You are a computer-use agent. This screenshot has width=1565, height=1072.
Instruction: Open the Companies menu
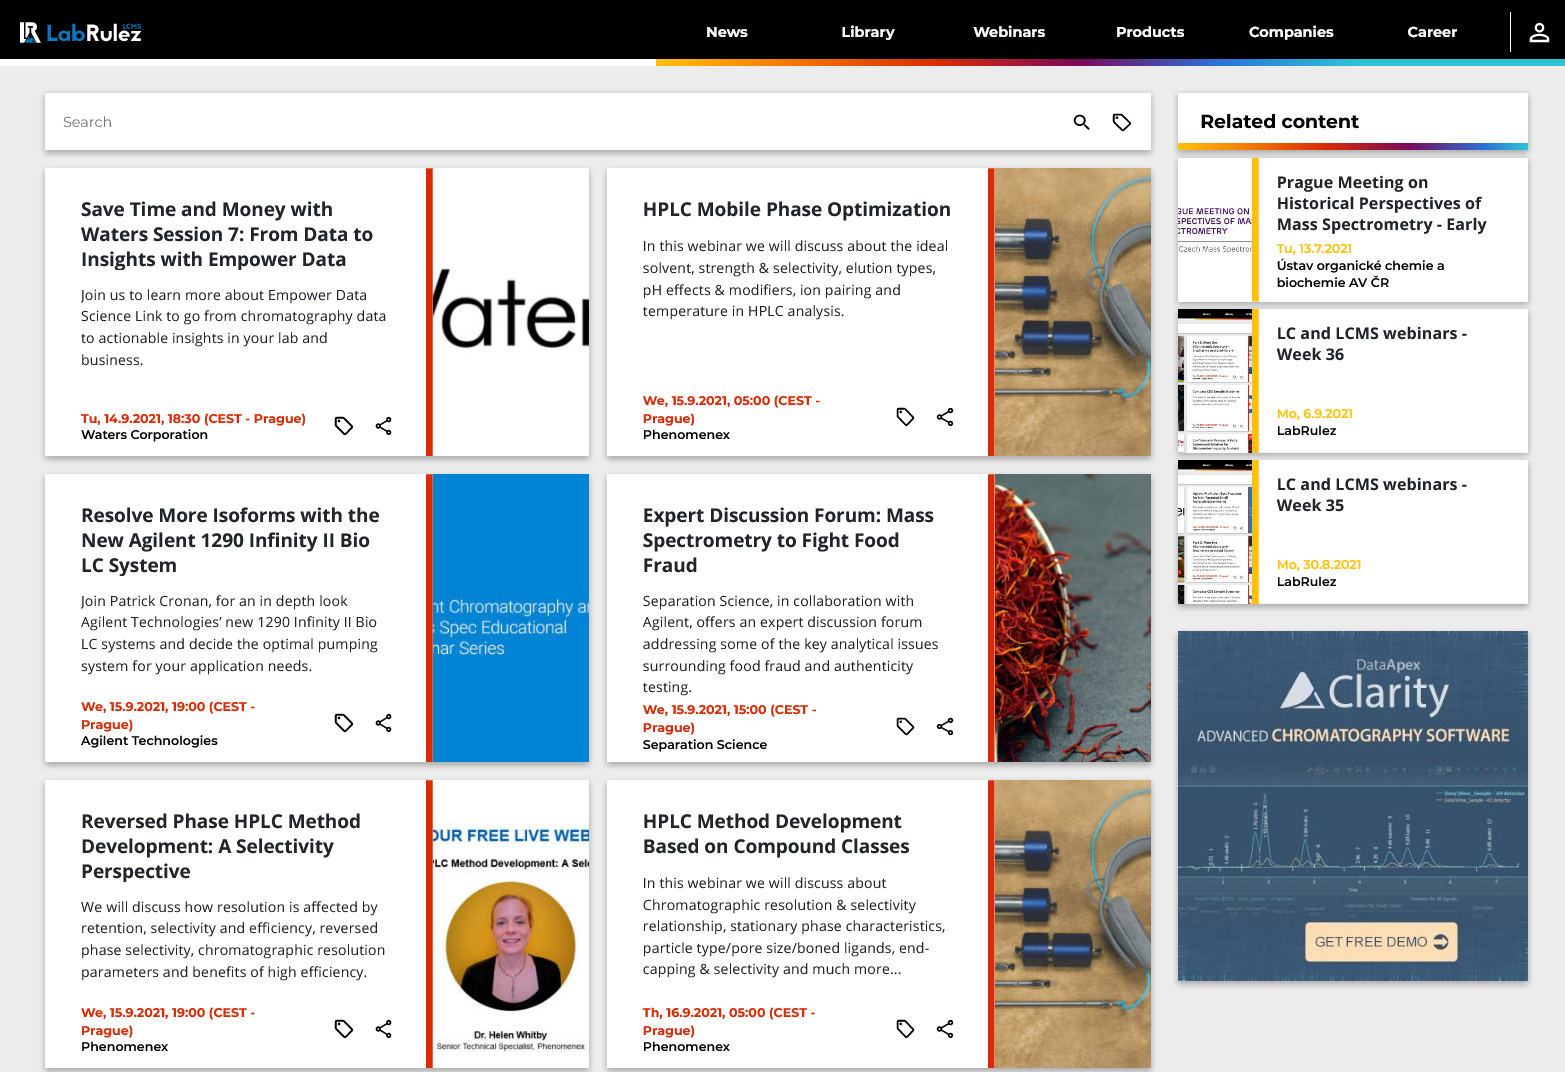pos(1291,32)
